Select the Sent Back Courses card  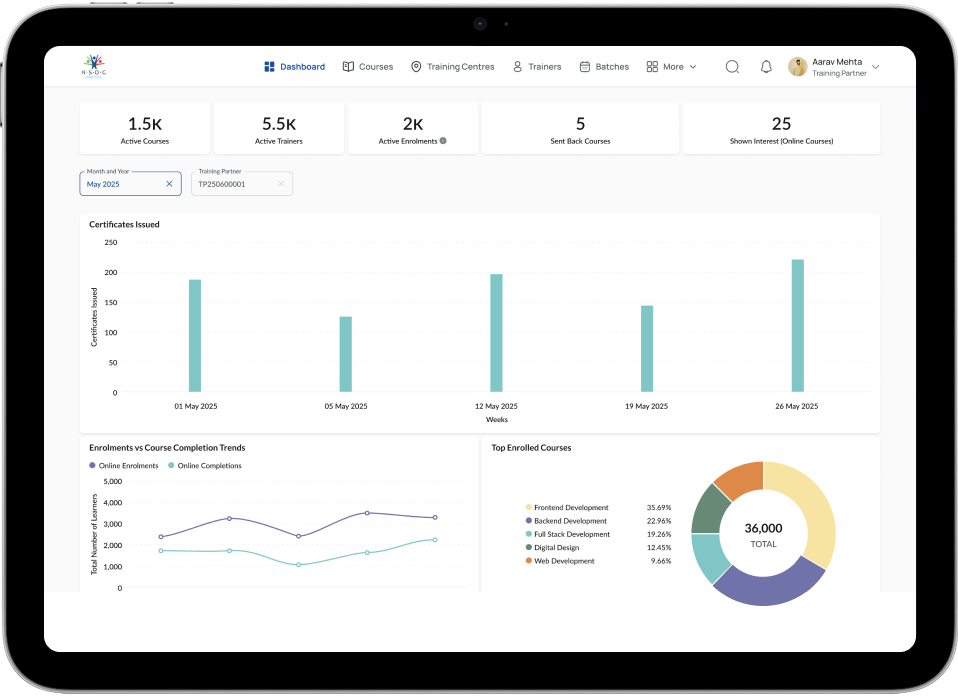580,128
